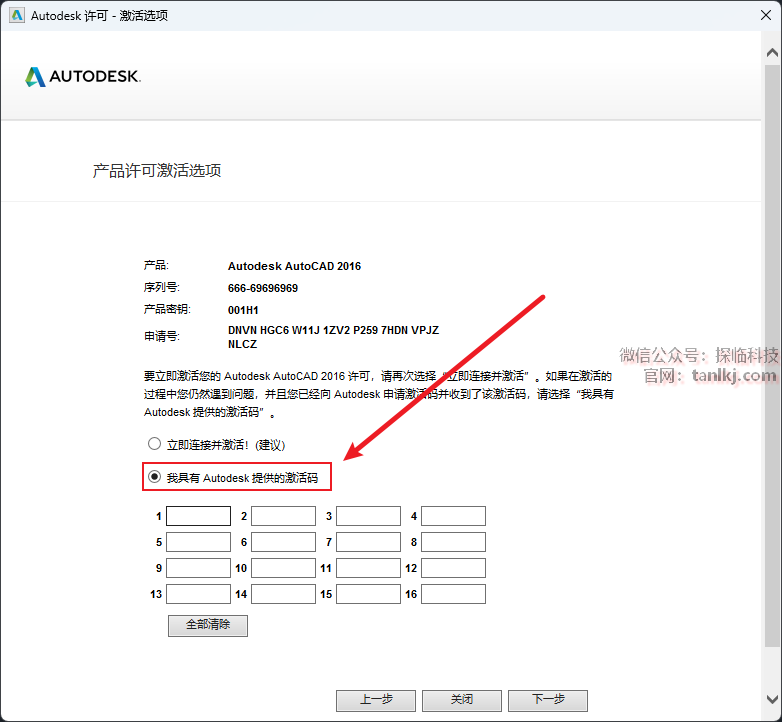Click the 序列号 label

pos(162,287)
